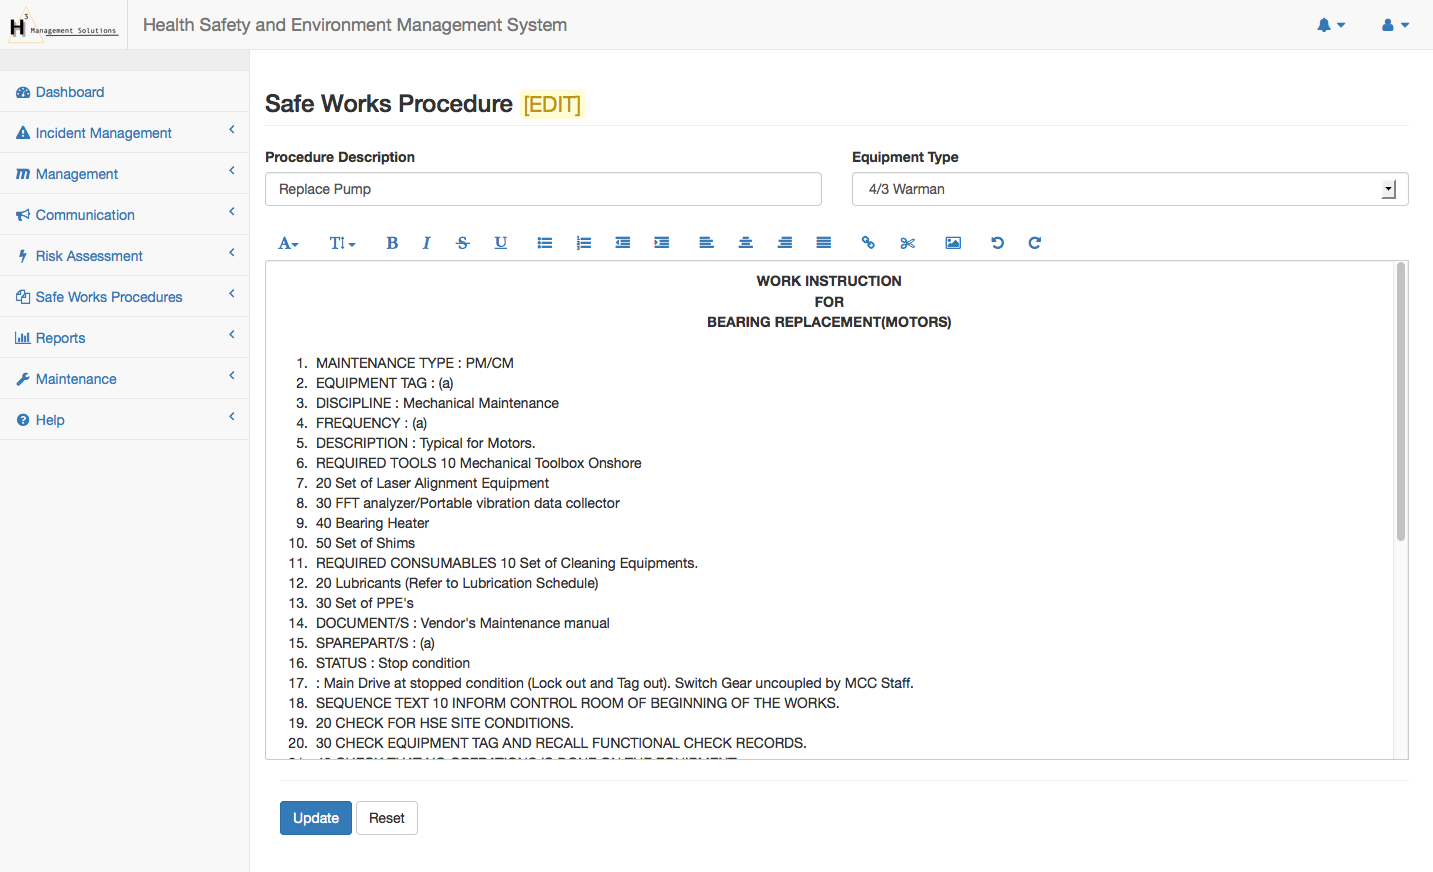Open Safe Works Procedures sidebar menu
This screenshot has width=1433, height=872.
(x=109, y=297)
